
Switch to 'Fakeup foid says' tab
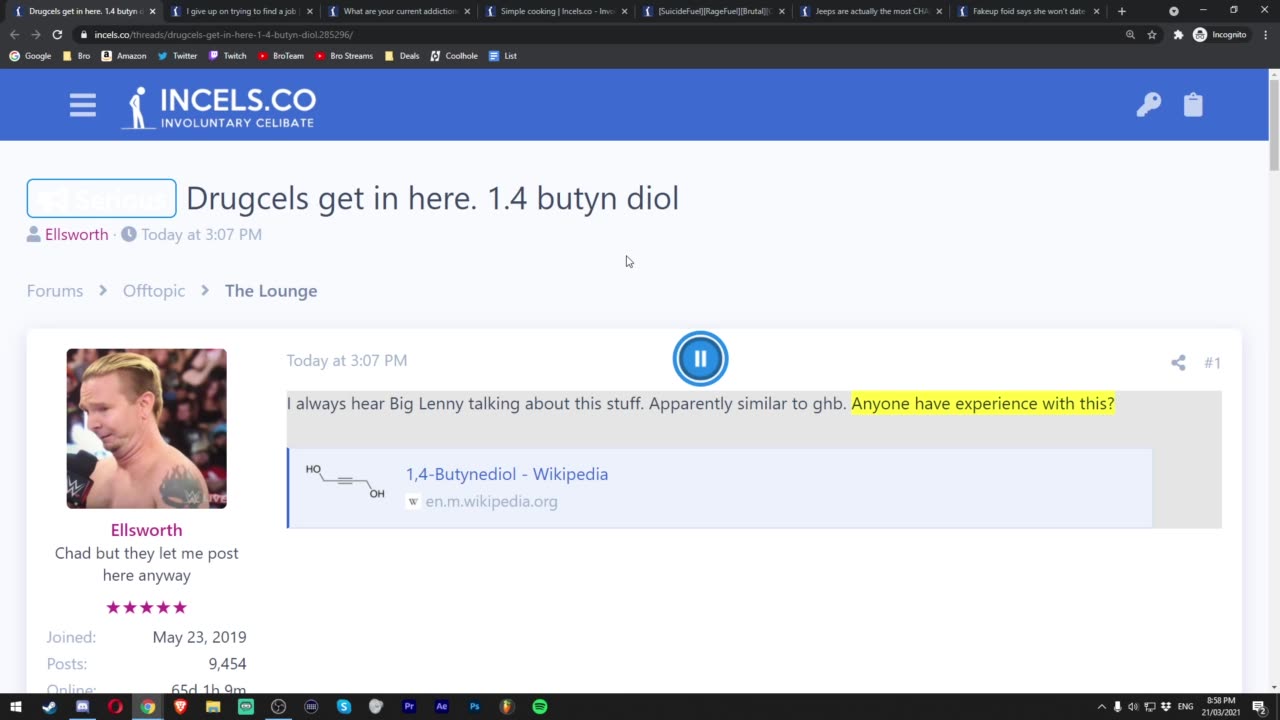point(1027,11)
